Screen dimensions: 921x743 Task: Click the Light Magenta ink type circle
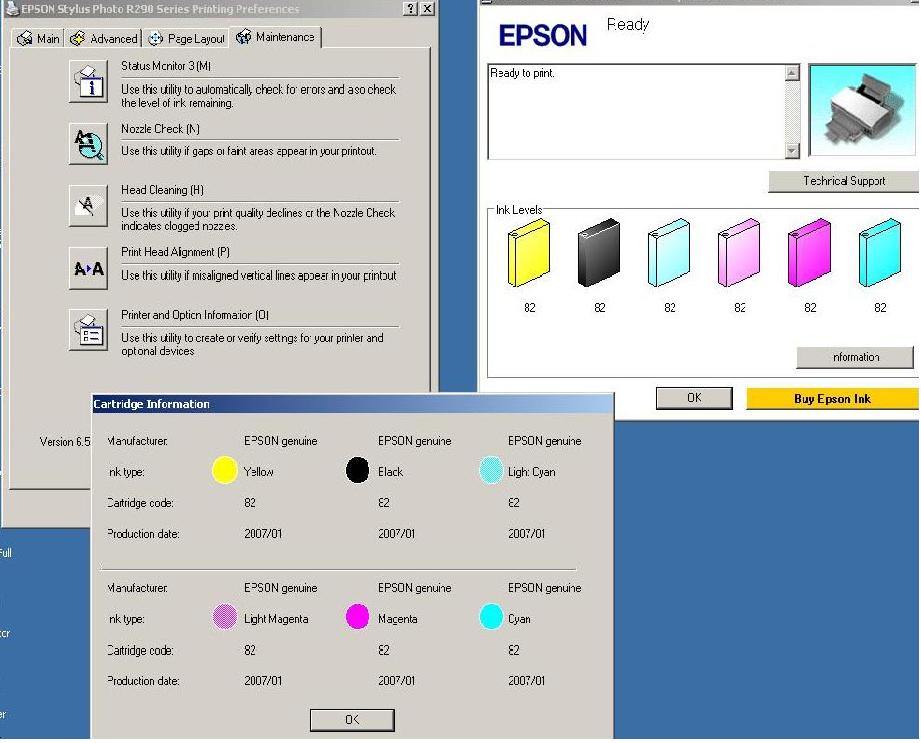pyautogui.click(x=224, y=617)
